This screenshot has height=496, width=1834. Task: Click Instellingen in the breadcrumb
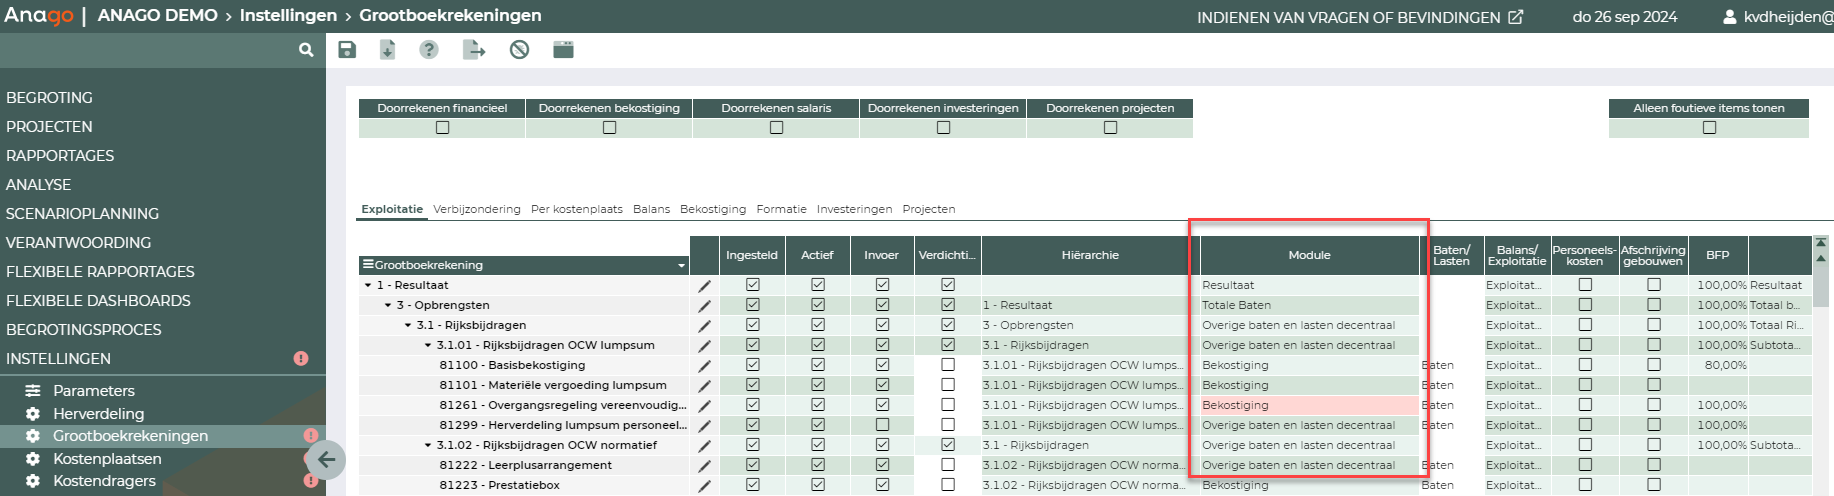[288, 15]
